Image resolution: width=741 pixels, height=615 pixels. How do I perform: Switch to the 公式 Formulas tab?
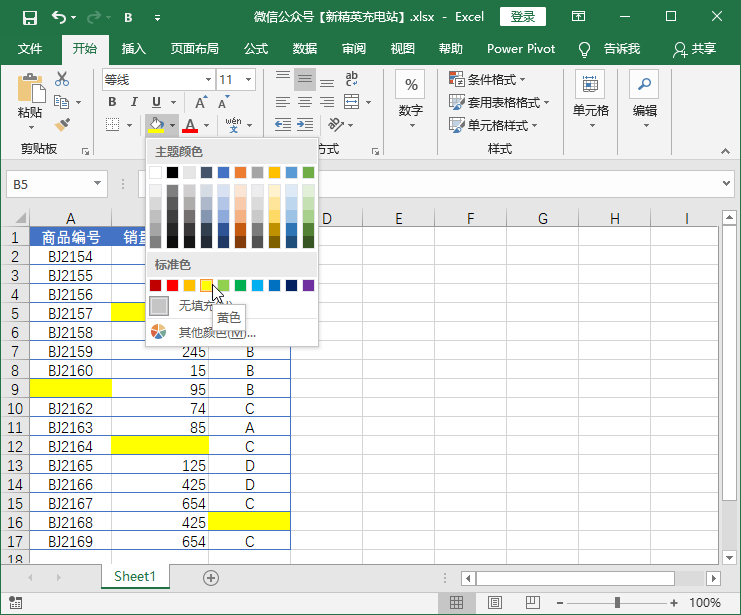pyautogui.click(x=256, y=49)
